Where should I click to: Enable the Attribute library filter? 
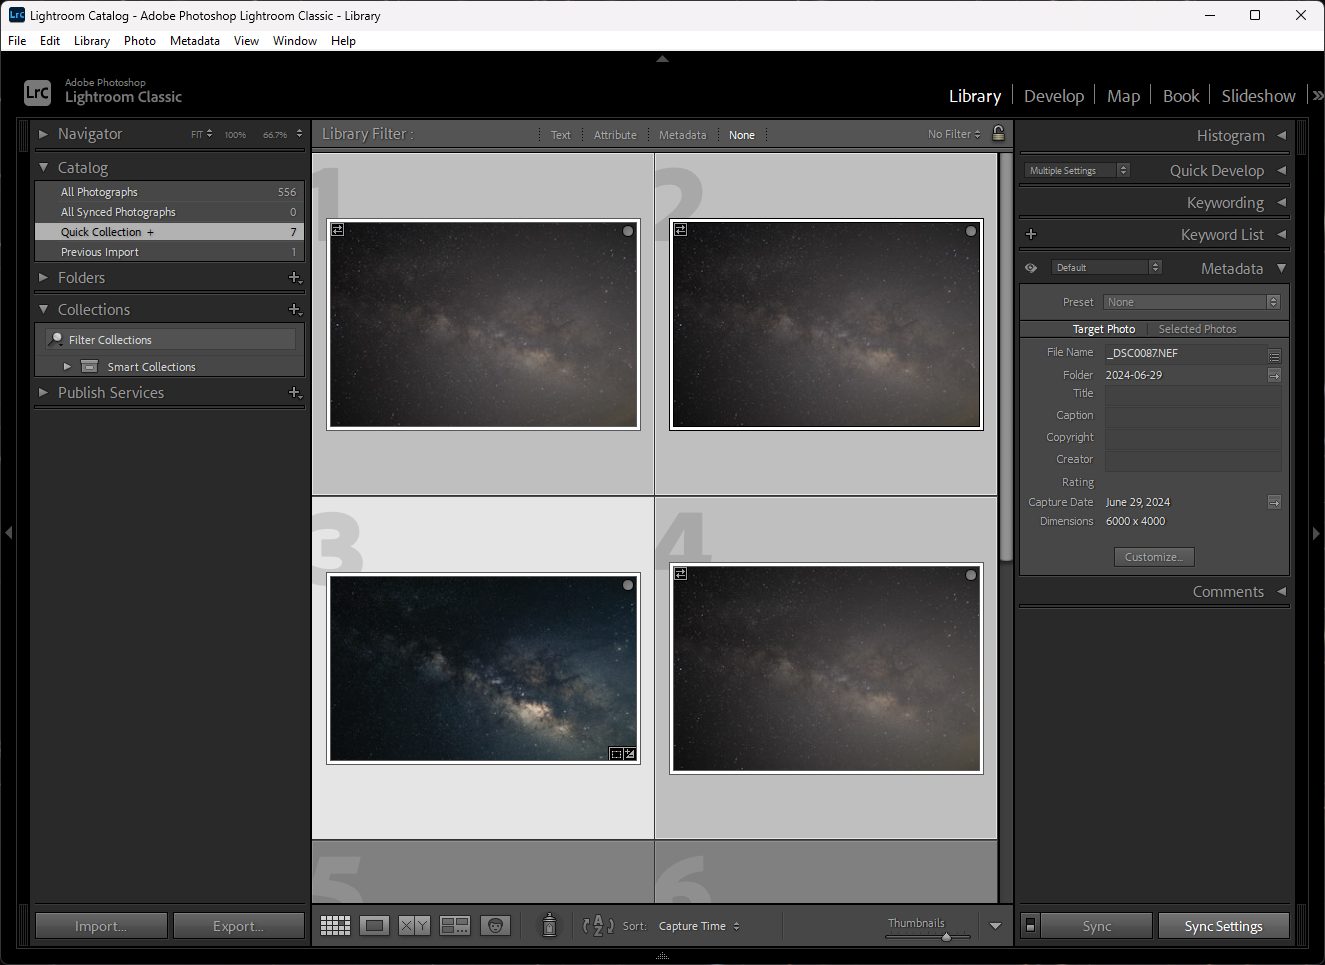tap(615, 135)
